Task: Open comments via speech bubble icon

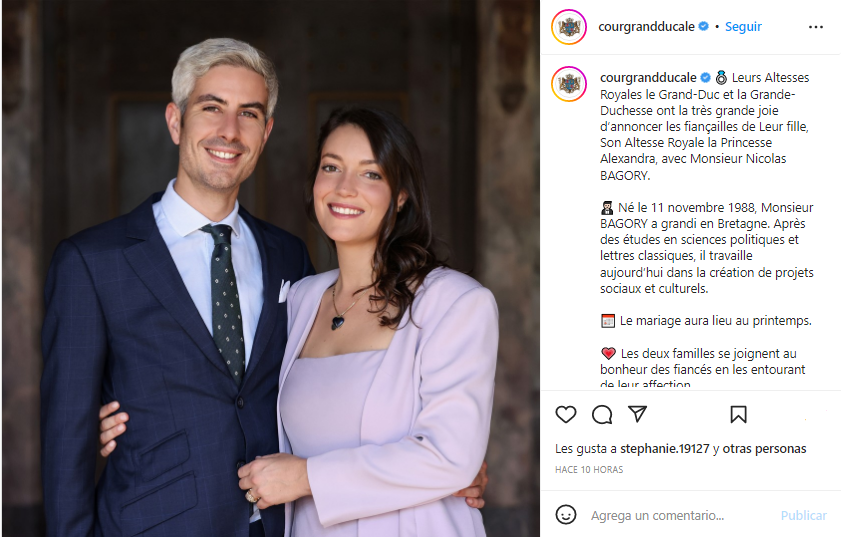Action: pos(602,414)
